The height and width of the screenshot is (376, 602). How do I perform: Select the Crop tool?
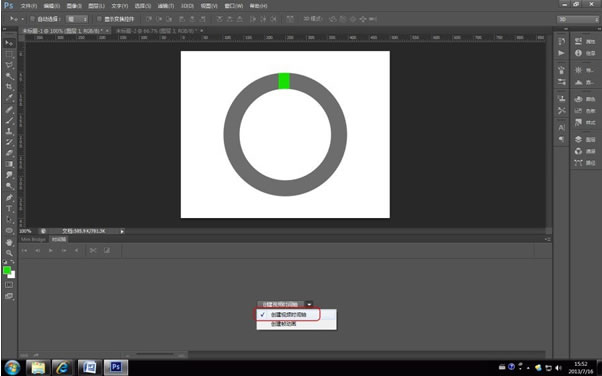click(9, 87)
